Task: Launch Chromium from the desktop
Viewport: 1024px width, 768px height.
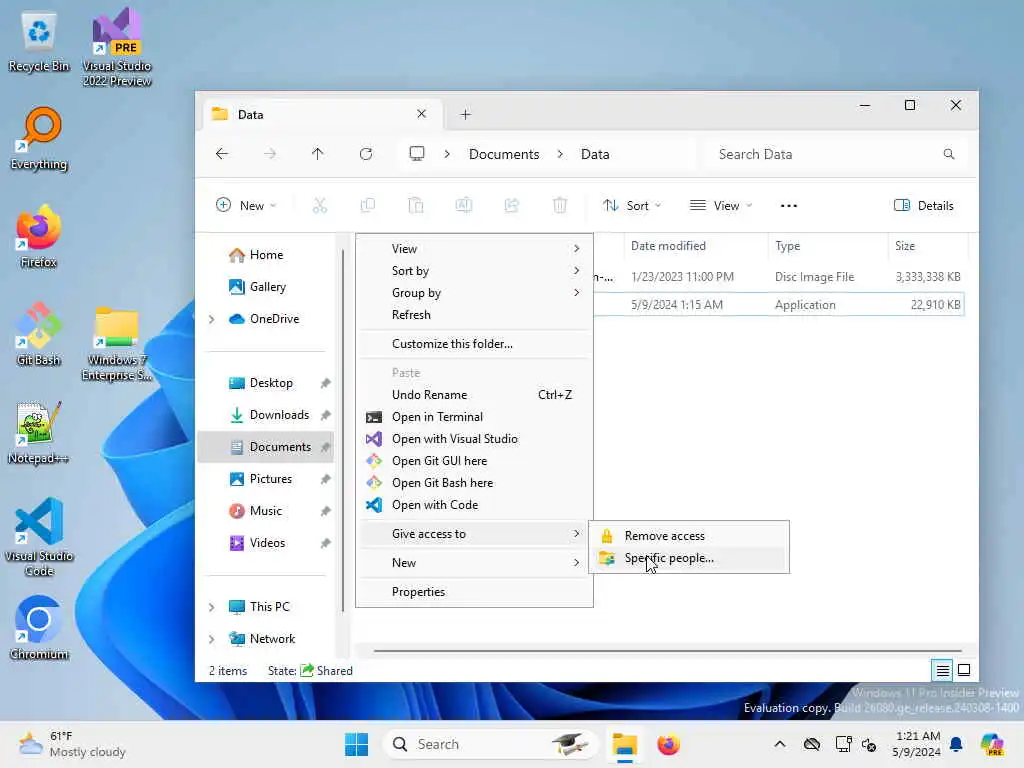Action: tap(39, 628)
